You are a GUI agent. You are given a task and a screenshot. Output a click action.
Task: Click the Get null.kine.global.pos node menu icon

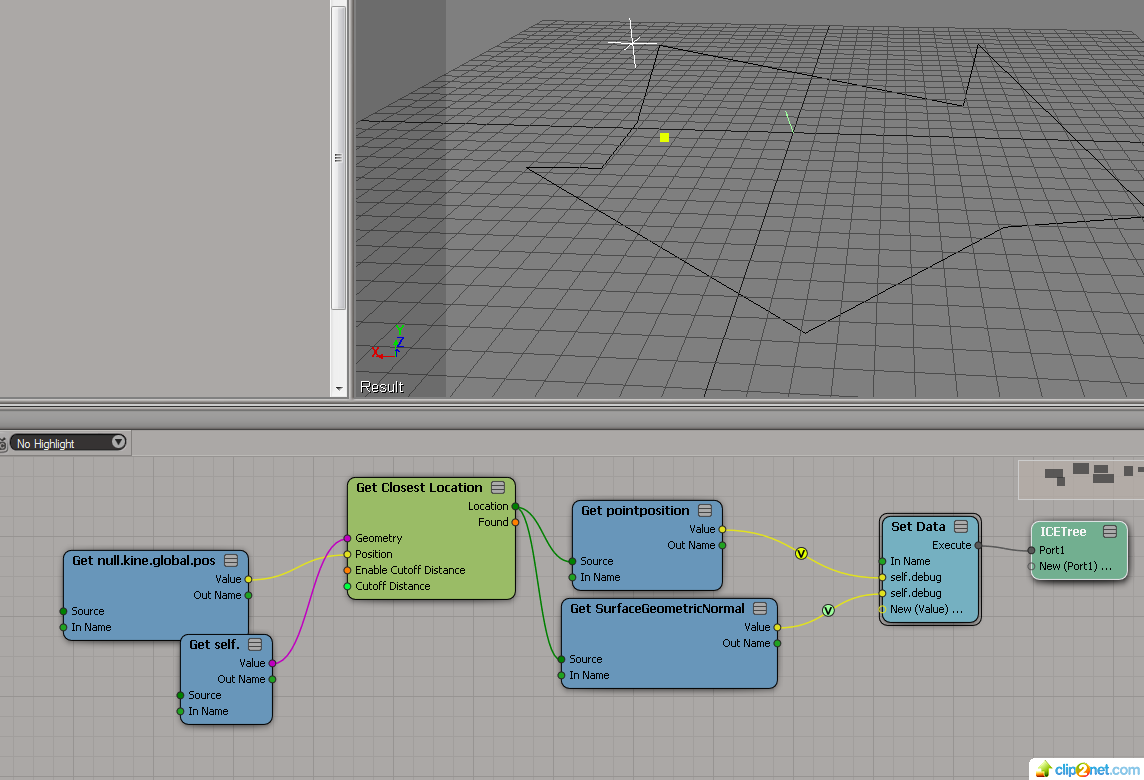(x=231, y=561)
